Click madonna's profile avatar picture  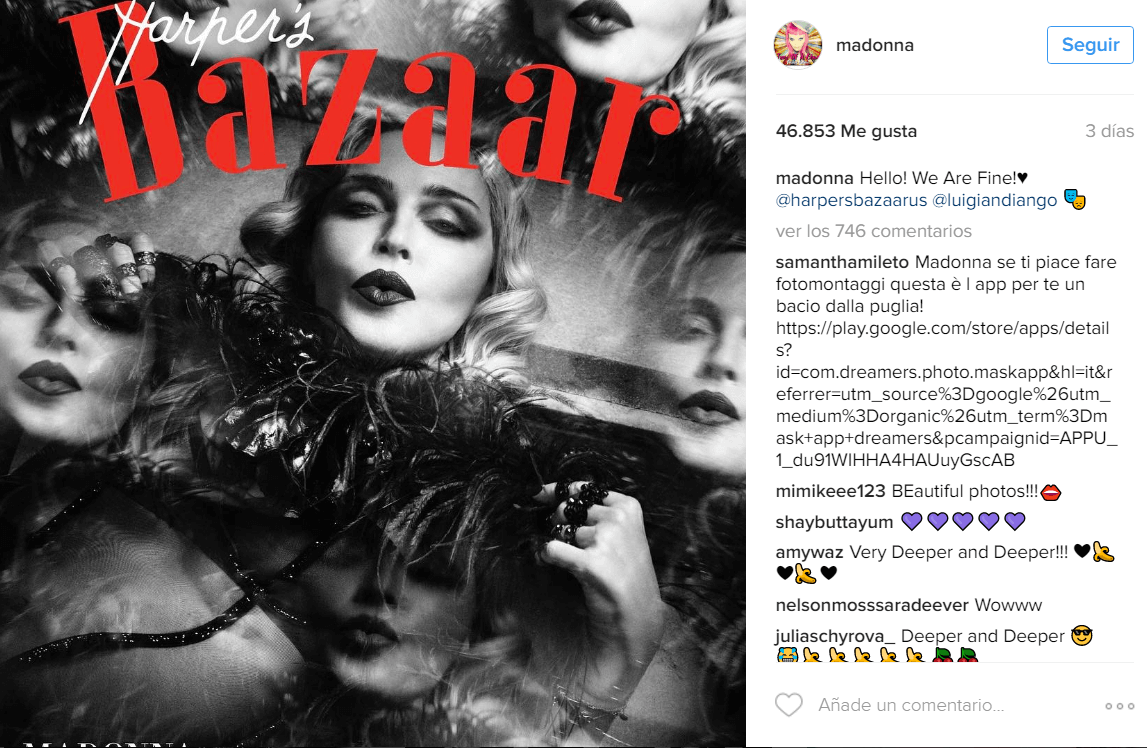[797, 45]
